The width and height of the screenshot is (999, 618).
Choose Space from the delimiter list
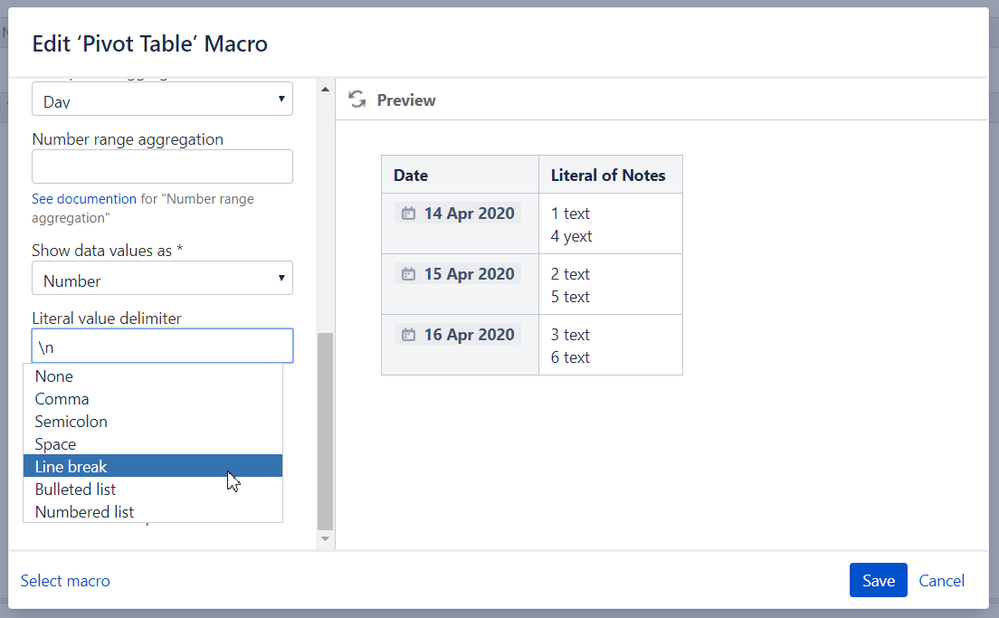pos(153,444)
